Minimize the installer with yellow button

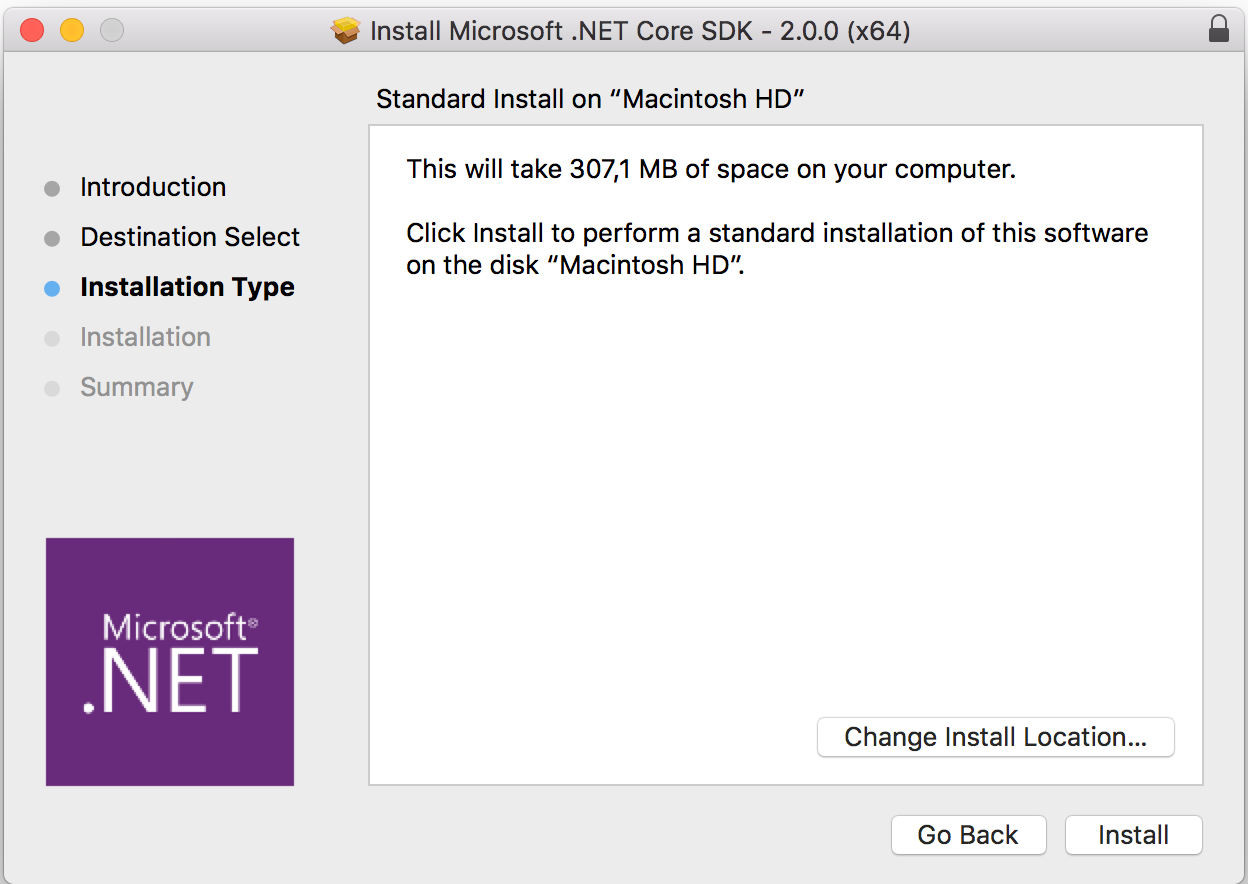click(x=72, y=31)
